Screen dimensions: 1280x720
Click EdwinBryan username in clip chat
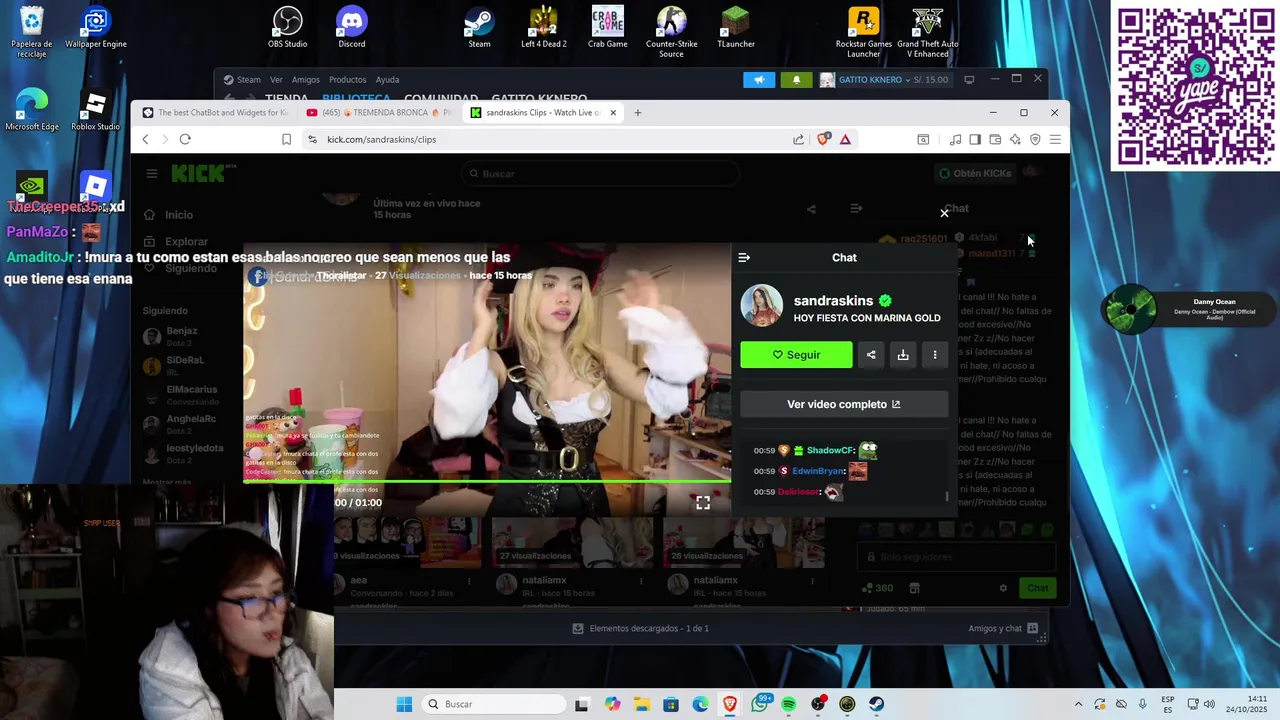818,471
